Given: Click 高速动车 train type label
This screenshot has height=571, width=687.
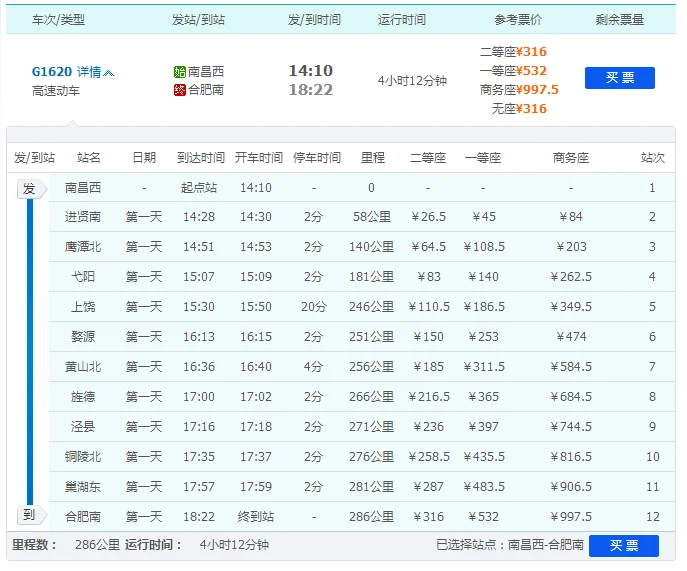Looking at the screenshot, I should (56, 91).
